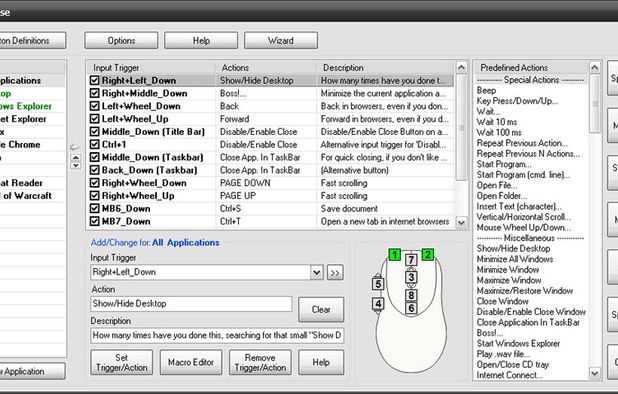Choose Key Press/Down/Up... predefined action
This screenshot has height=394, width=618.
coord(517,101)
